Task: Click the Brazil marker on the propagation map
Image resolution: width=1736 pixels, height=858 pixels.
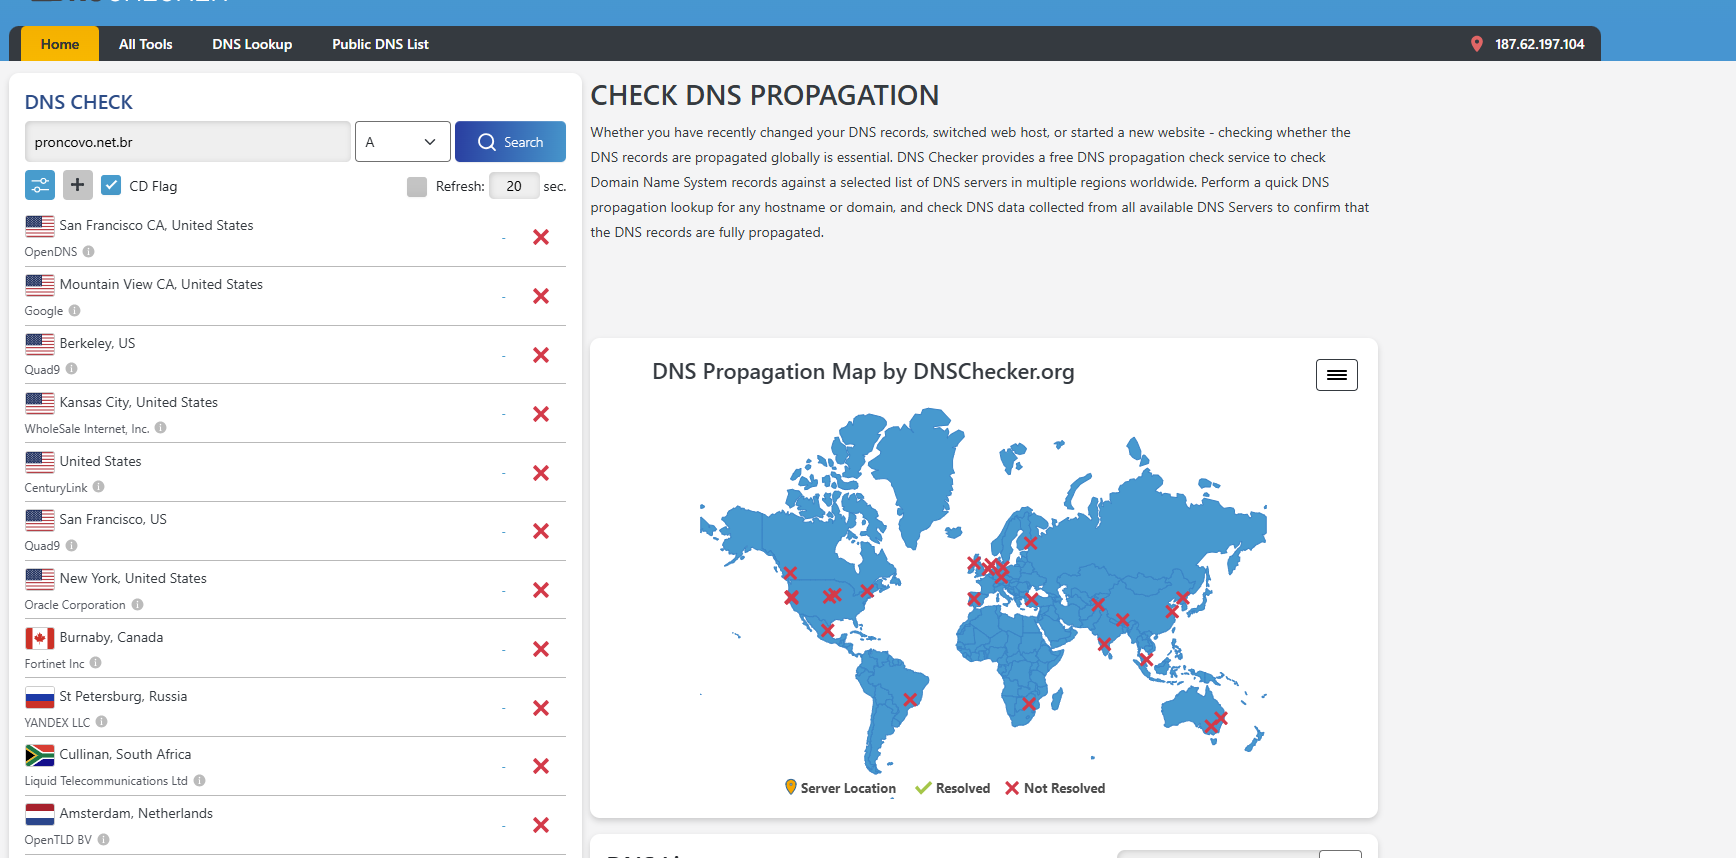Action: click(x=910, y=700)
